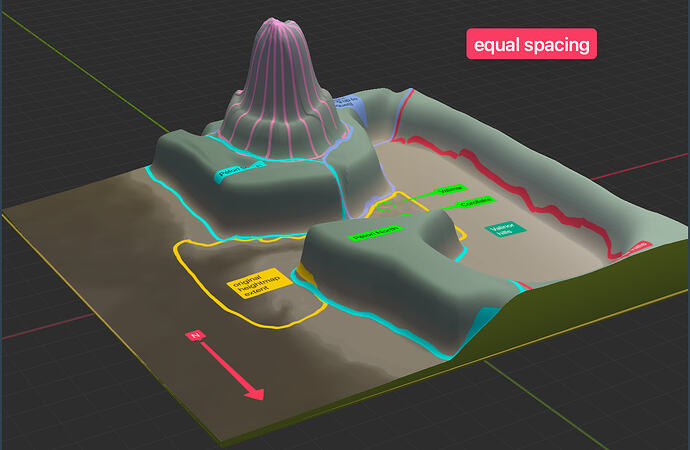Click the green 'Corollaire' label

pos(476,202)
